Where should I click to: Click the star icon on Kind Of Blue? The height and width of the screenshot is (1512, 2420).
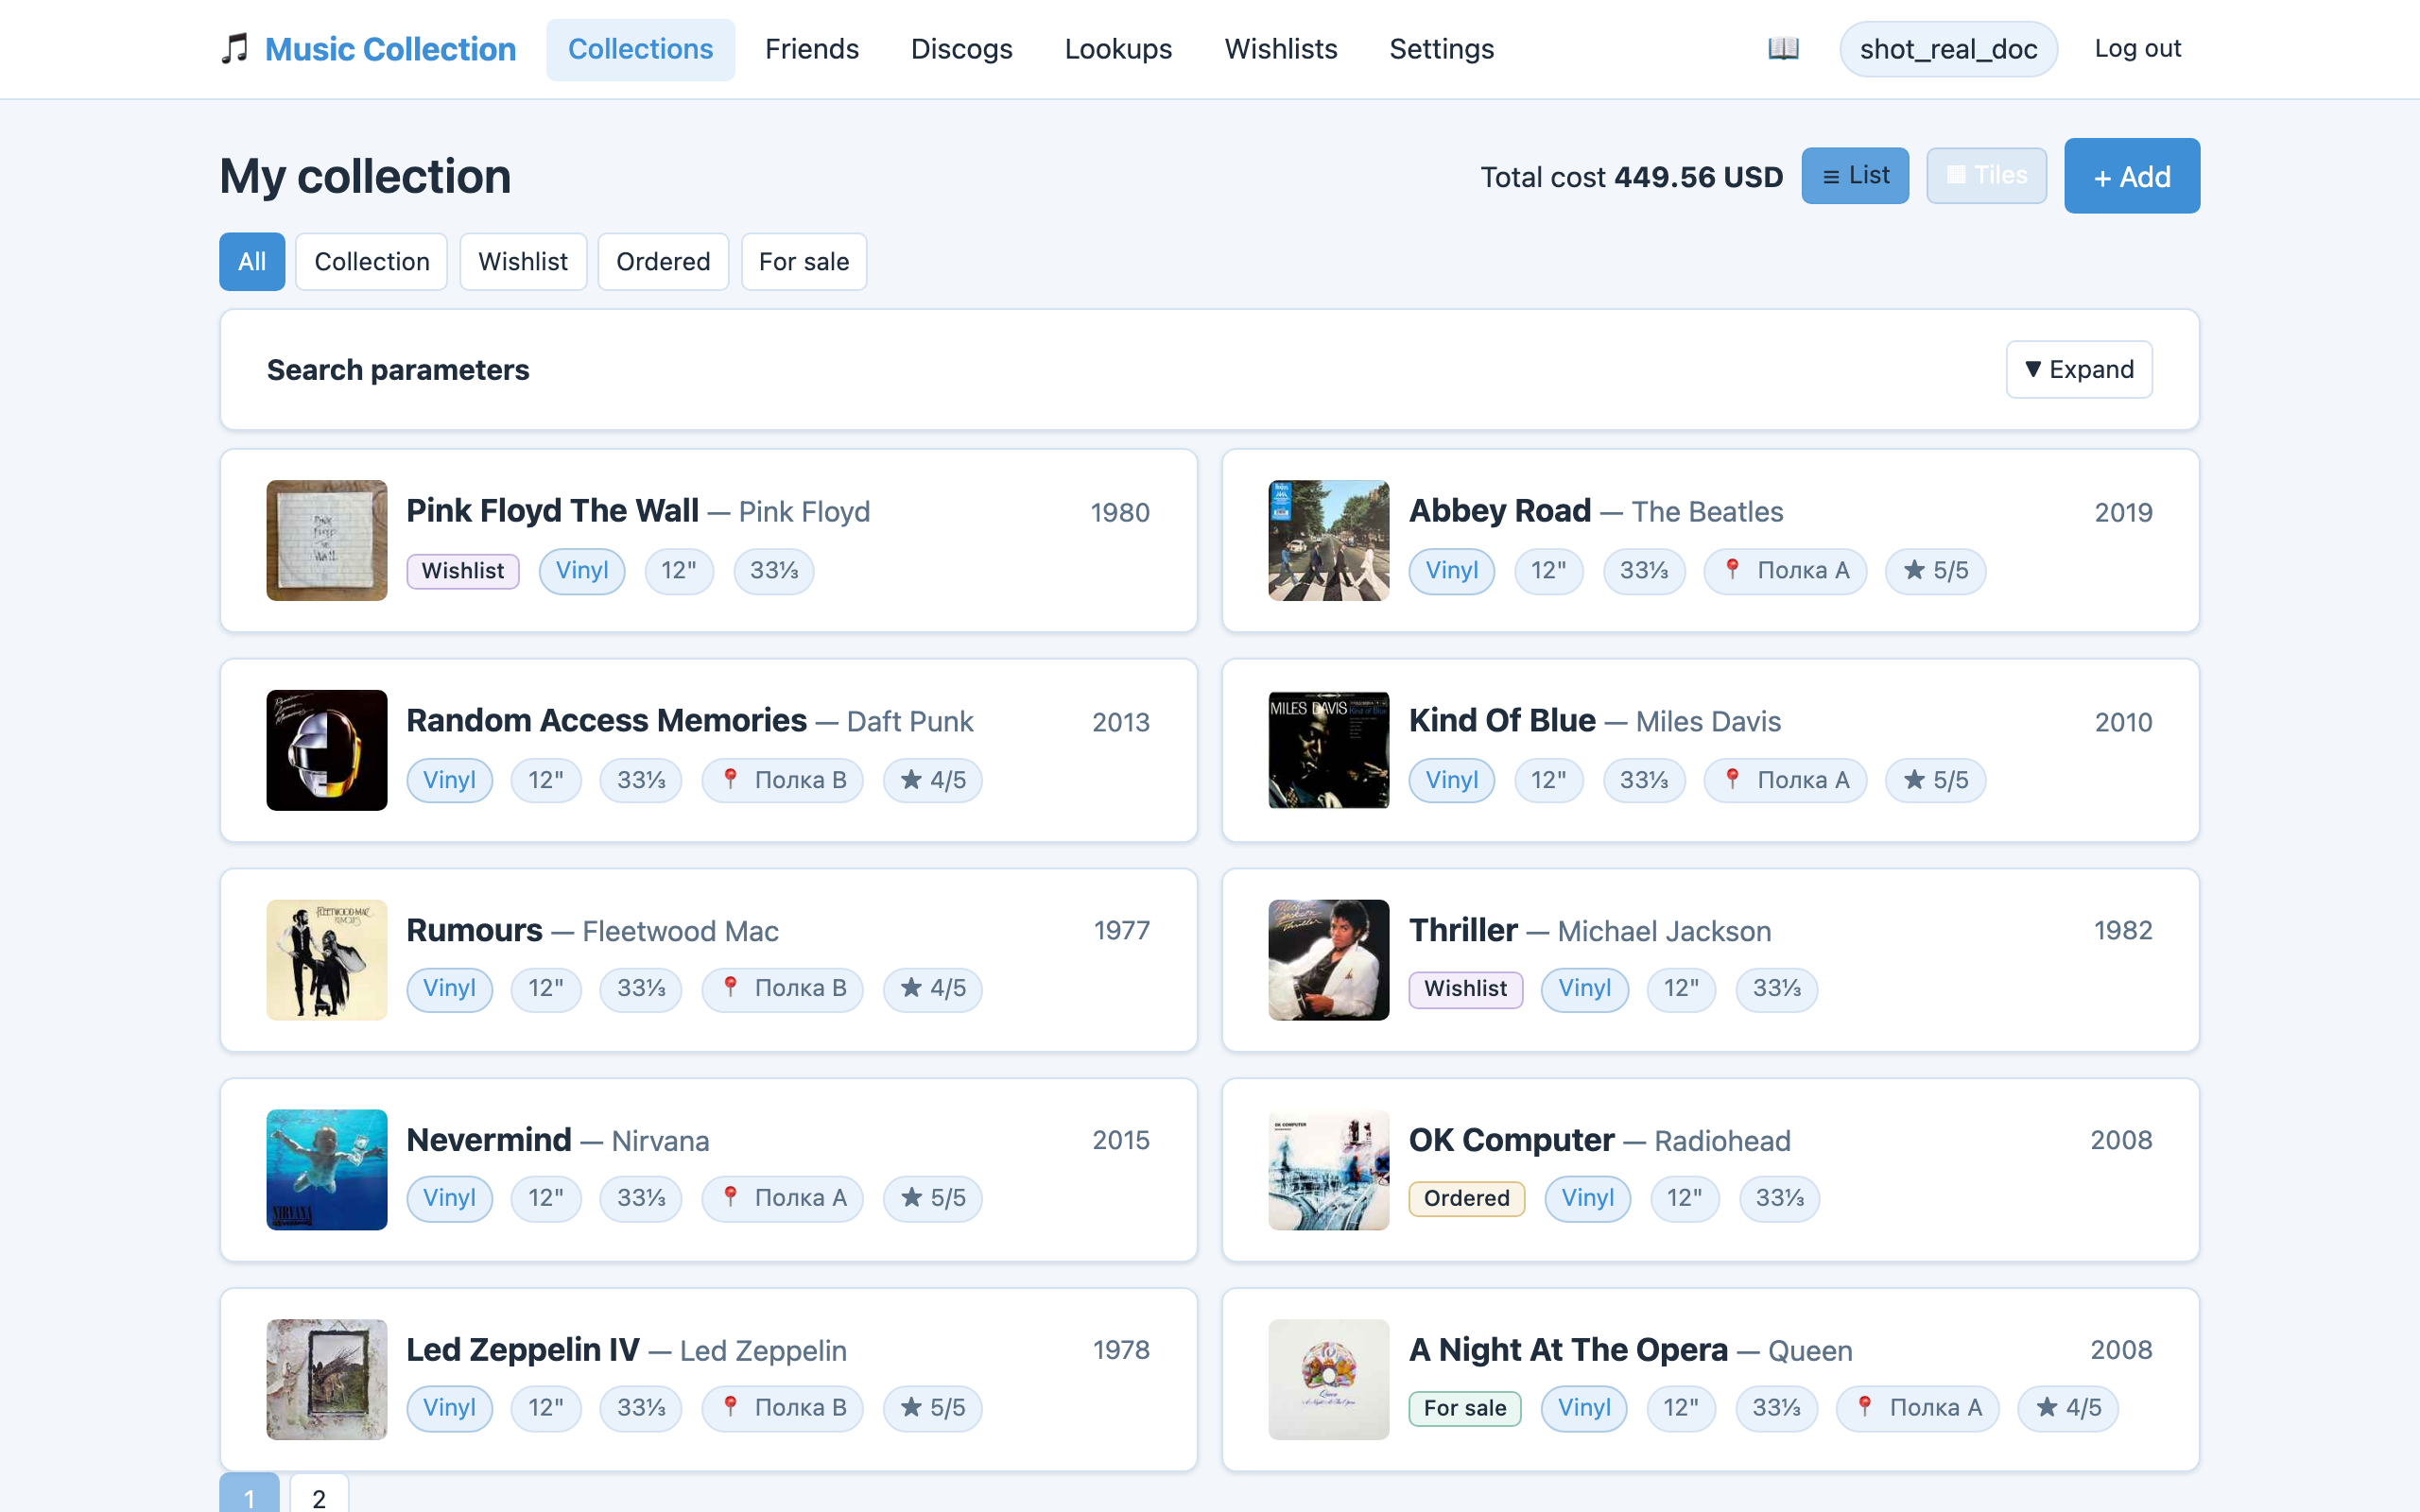1914,780
